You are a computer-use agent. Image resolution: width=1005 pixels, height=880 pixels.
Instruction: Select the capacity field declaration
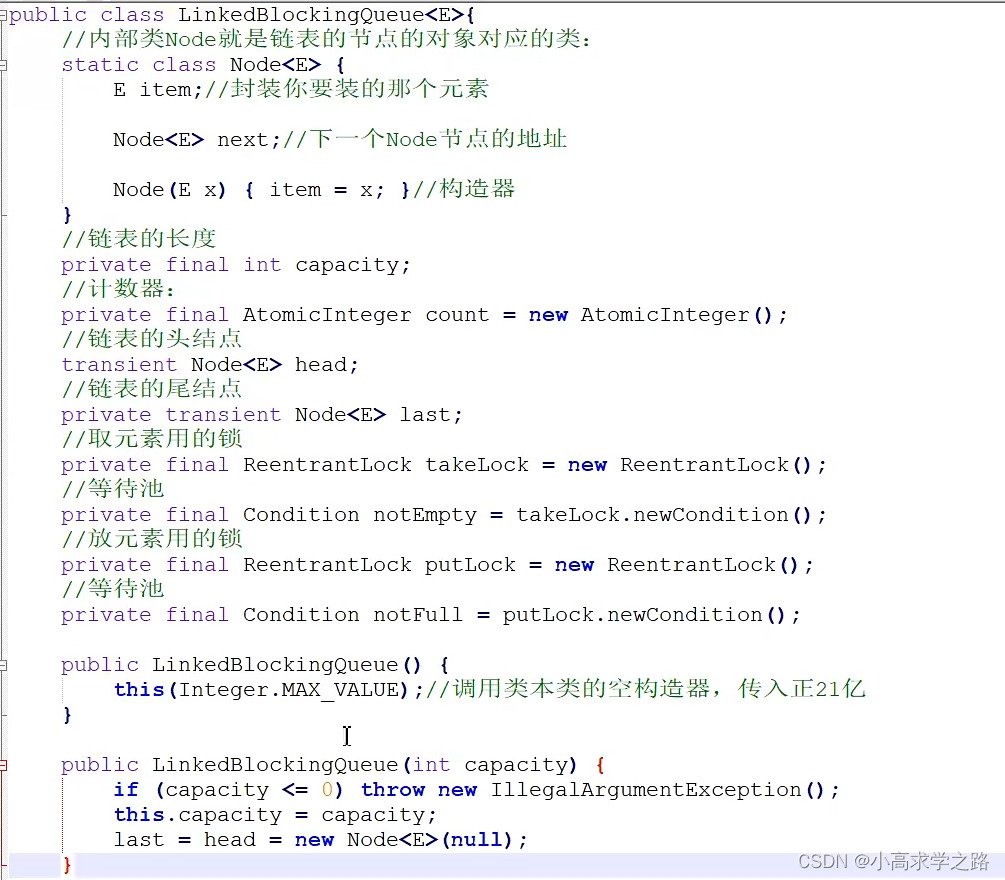coord(350,264)
